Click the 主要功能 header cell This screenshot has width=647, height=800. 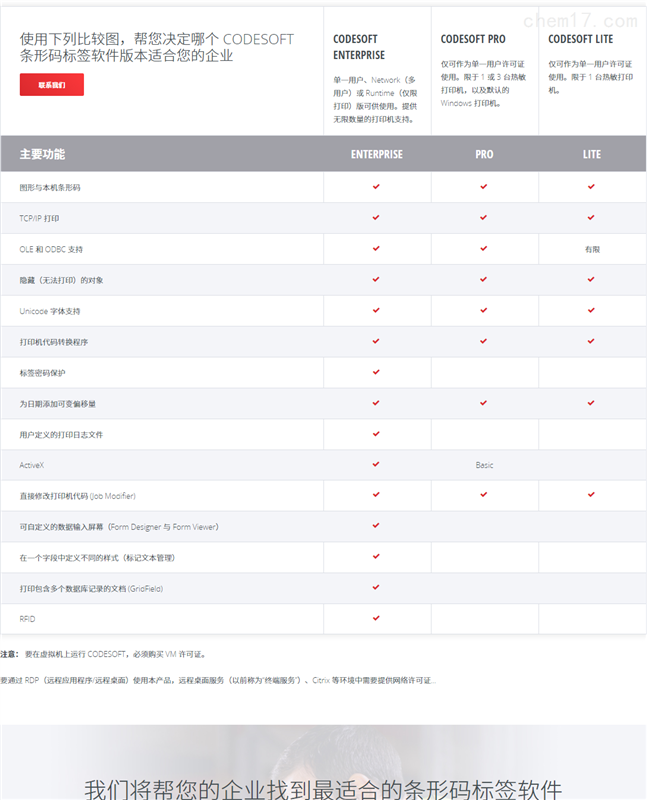(42, 154)
